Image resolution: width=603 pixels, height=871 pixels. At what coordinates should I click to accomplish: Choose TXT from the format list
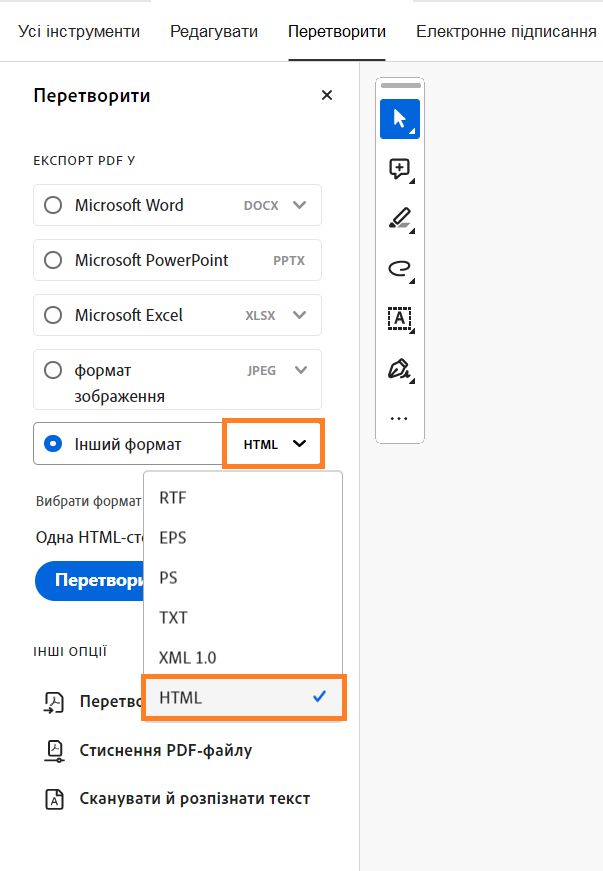[x=173, y=618]
